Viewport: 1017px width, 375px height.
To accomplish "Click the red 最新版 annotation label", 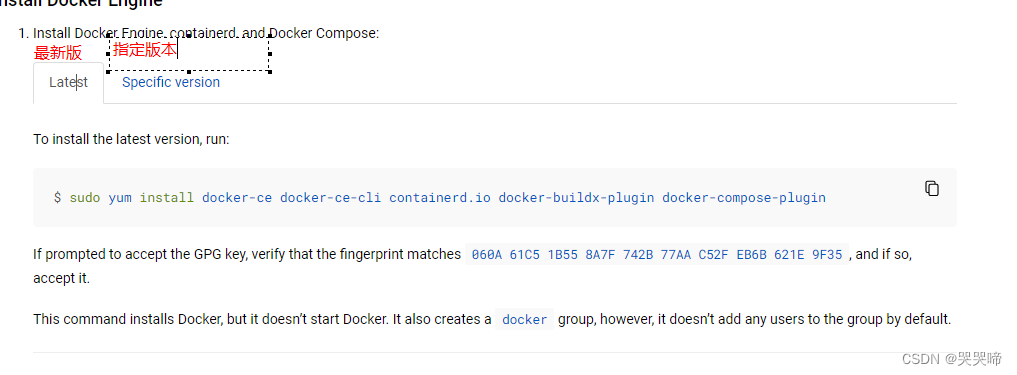I will pyautogui.click(x=58, y=53).
